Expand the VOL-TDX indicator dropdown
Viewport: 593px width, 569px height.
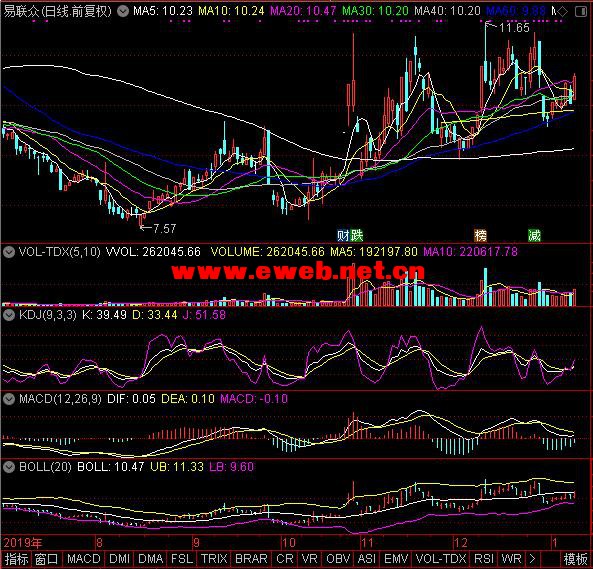tap(9, 252)
